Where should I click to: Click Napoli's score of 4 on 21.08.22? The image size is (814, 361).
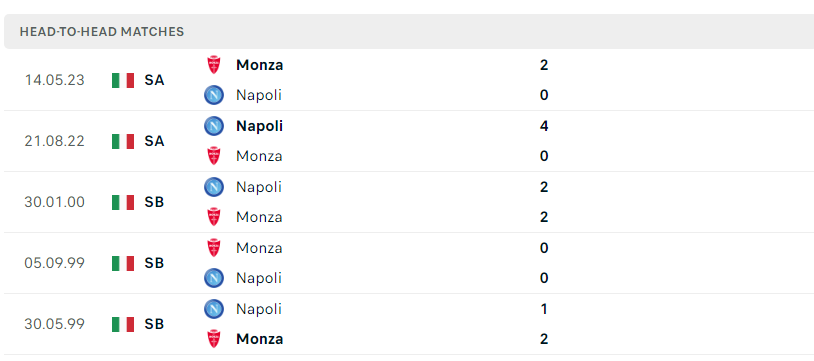(544, 126)
